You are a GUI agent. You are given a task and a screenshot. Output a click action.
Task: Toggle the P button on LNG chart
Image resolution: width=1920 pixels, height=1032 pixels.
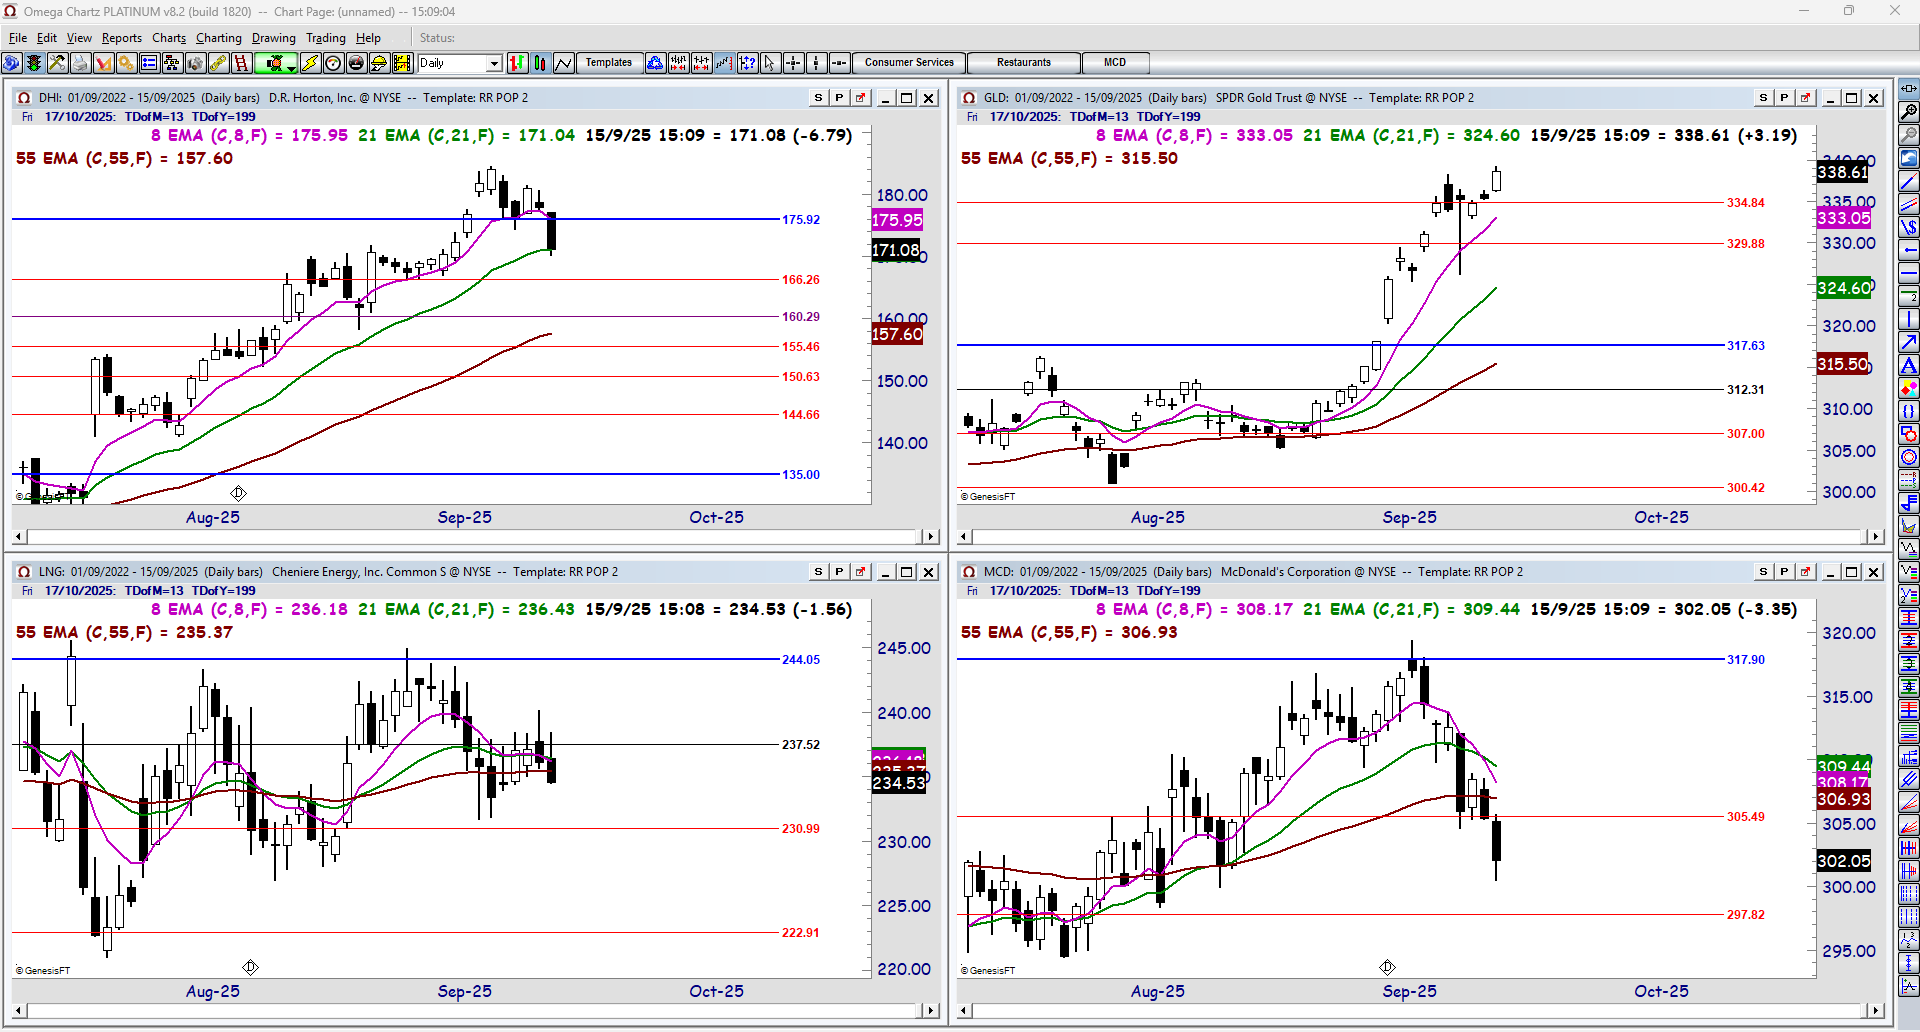[839, 572]
